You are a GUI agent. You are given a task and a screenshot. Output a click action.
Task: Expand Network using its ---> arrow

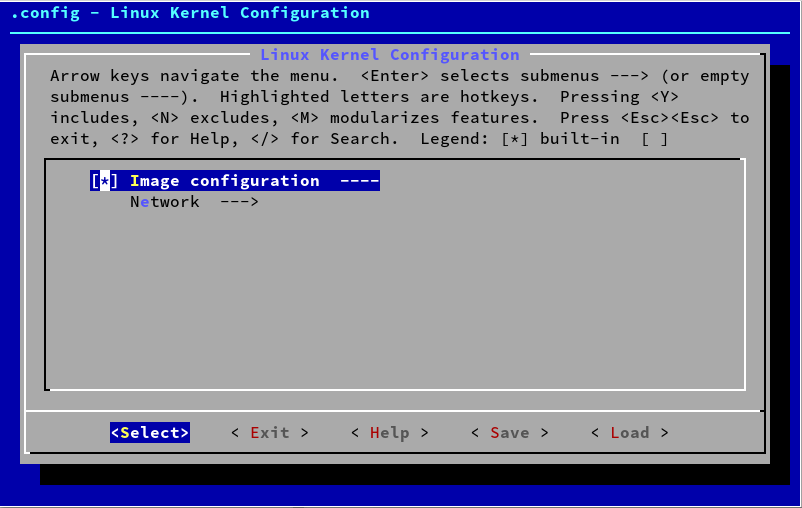[x=239, y=202]
